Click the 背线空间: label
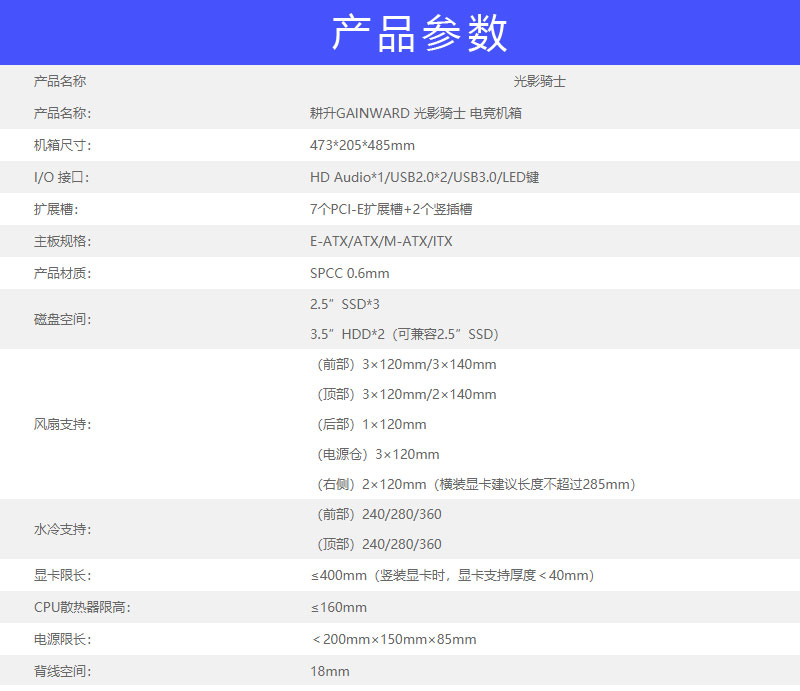 (x=62, y=672)
